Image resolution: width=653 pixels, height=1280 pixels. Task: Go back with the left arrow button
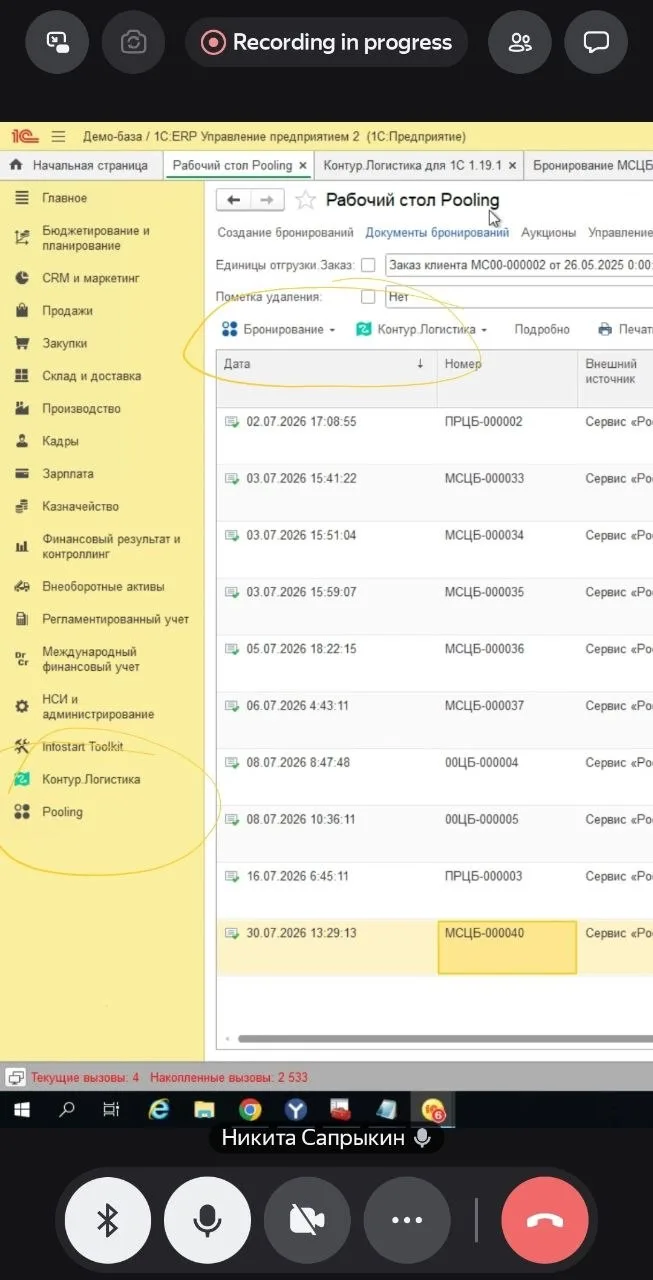pyautogui.click(x=233, y=200)
